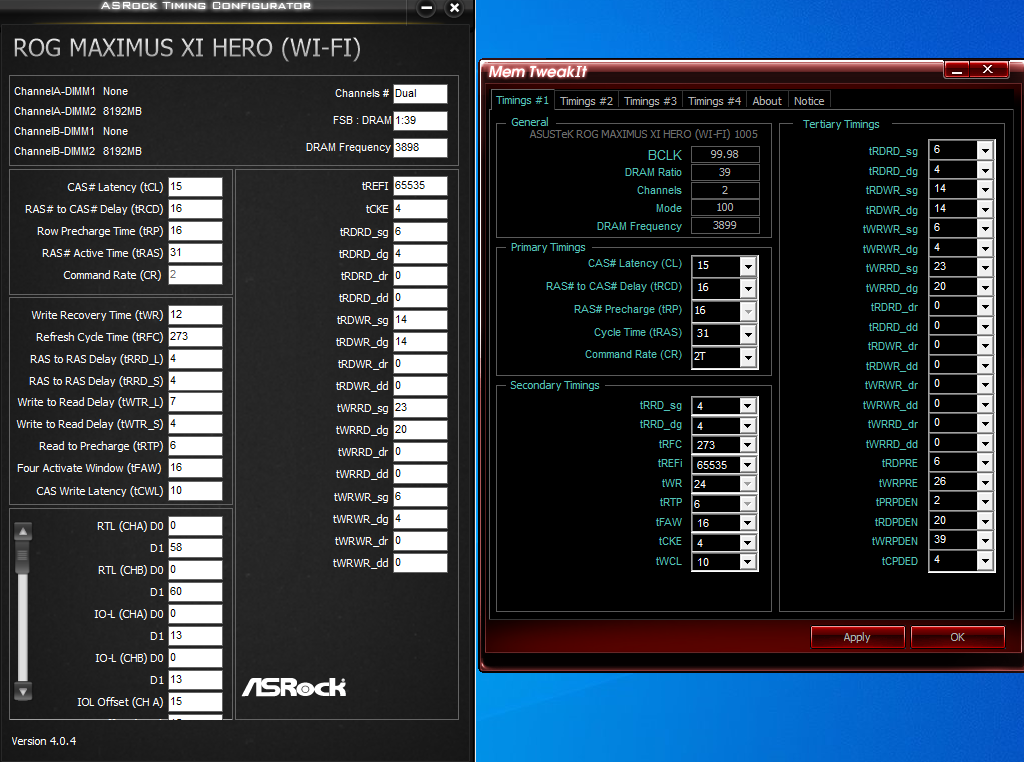Minimize the ASRock Timing Configurator window
This screenshot has height=762, width=1024.
click(x=426, y=8)
